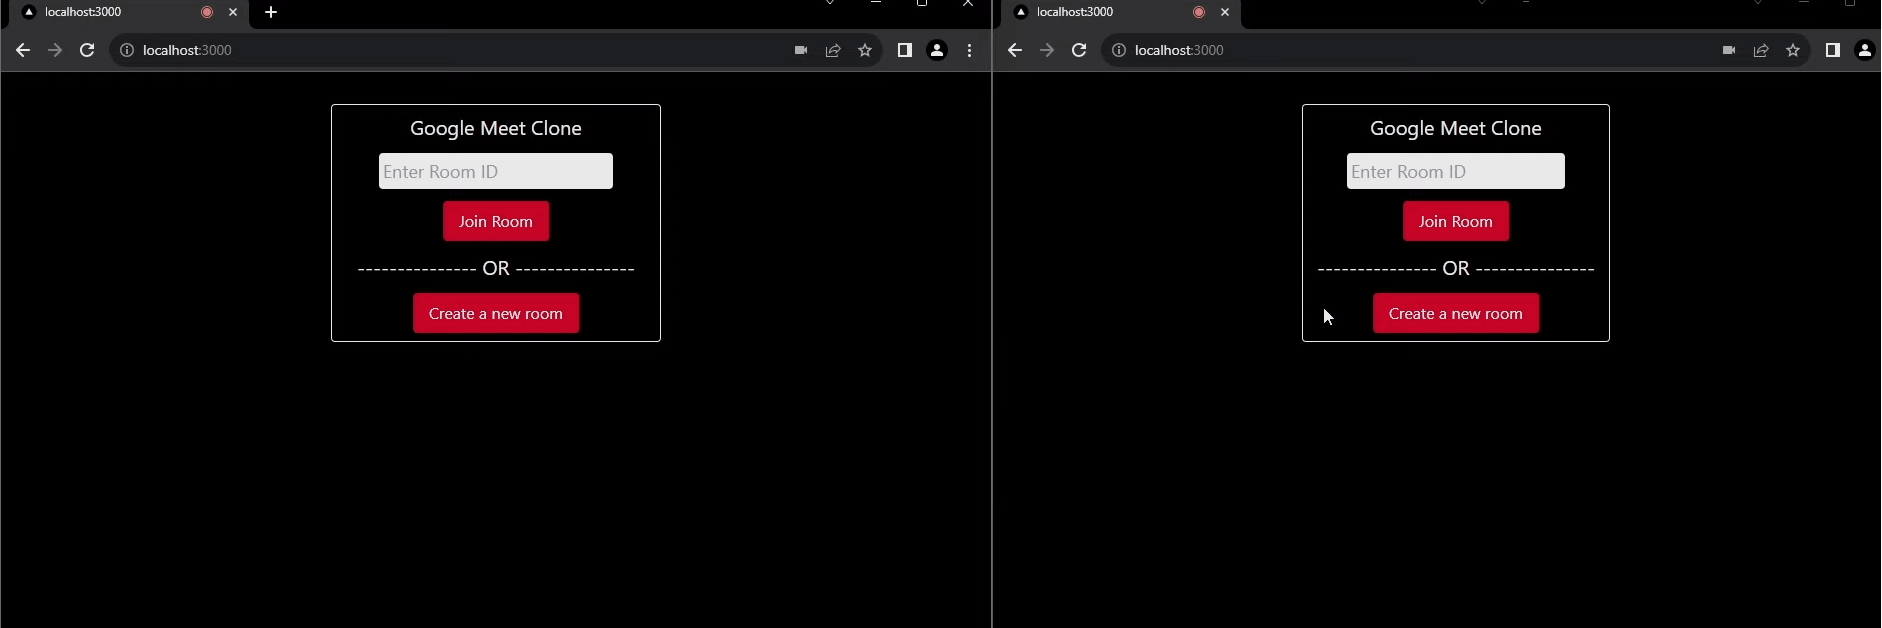The width and height of the screenshot is (1882, 628).
Task: Open the Chrome three-dot menu in left window
Action: [970, 50]
